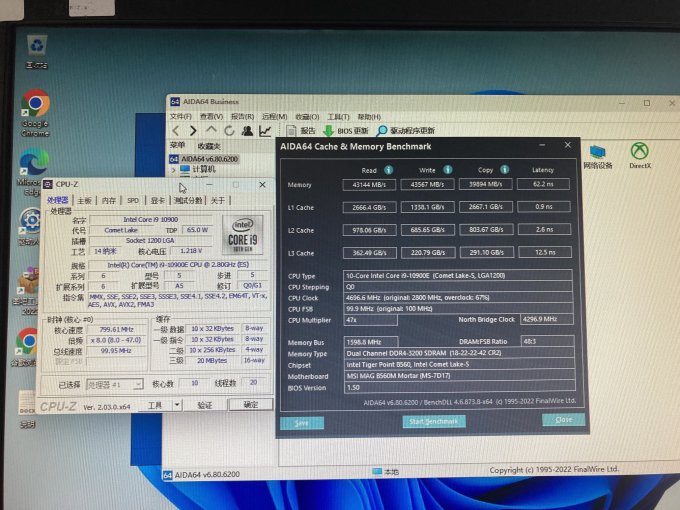Open the 文件(F) menu in AIDA64
This screenshot has height=510, width=680.
click(x=180, y=117)
